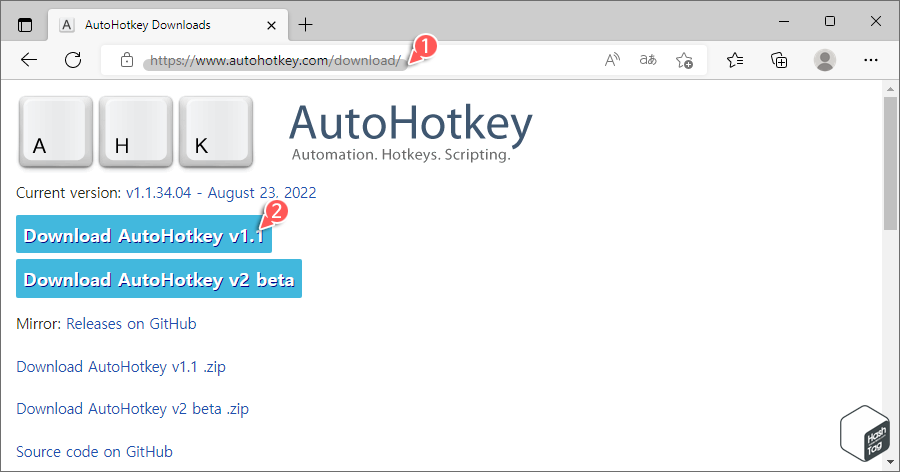View site information lock icon

(x=127, y=60)
